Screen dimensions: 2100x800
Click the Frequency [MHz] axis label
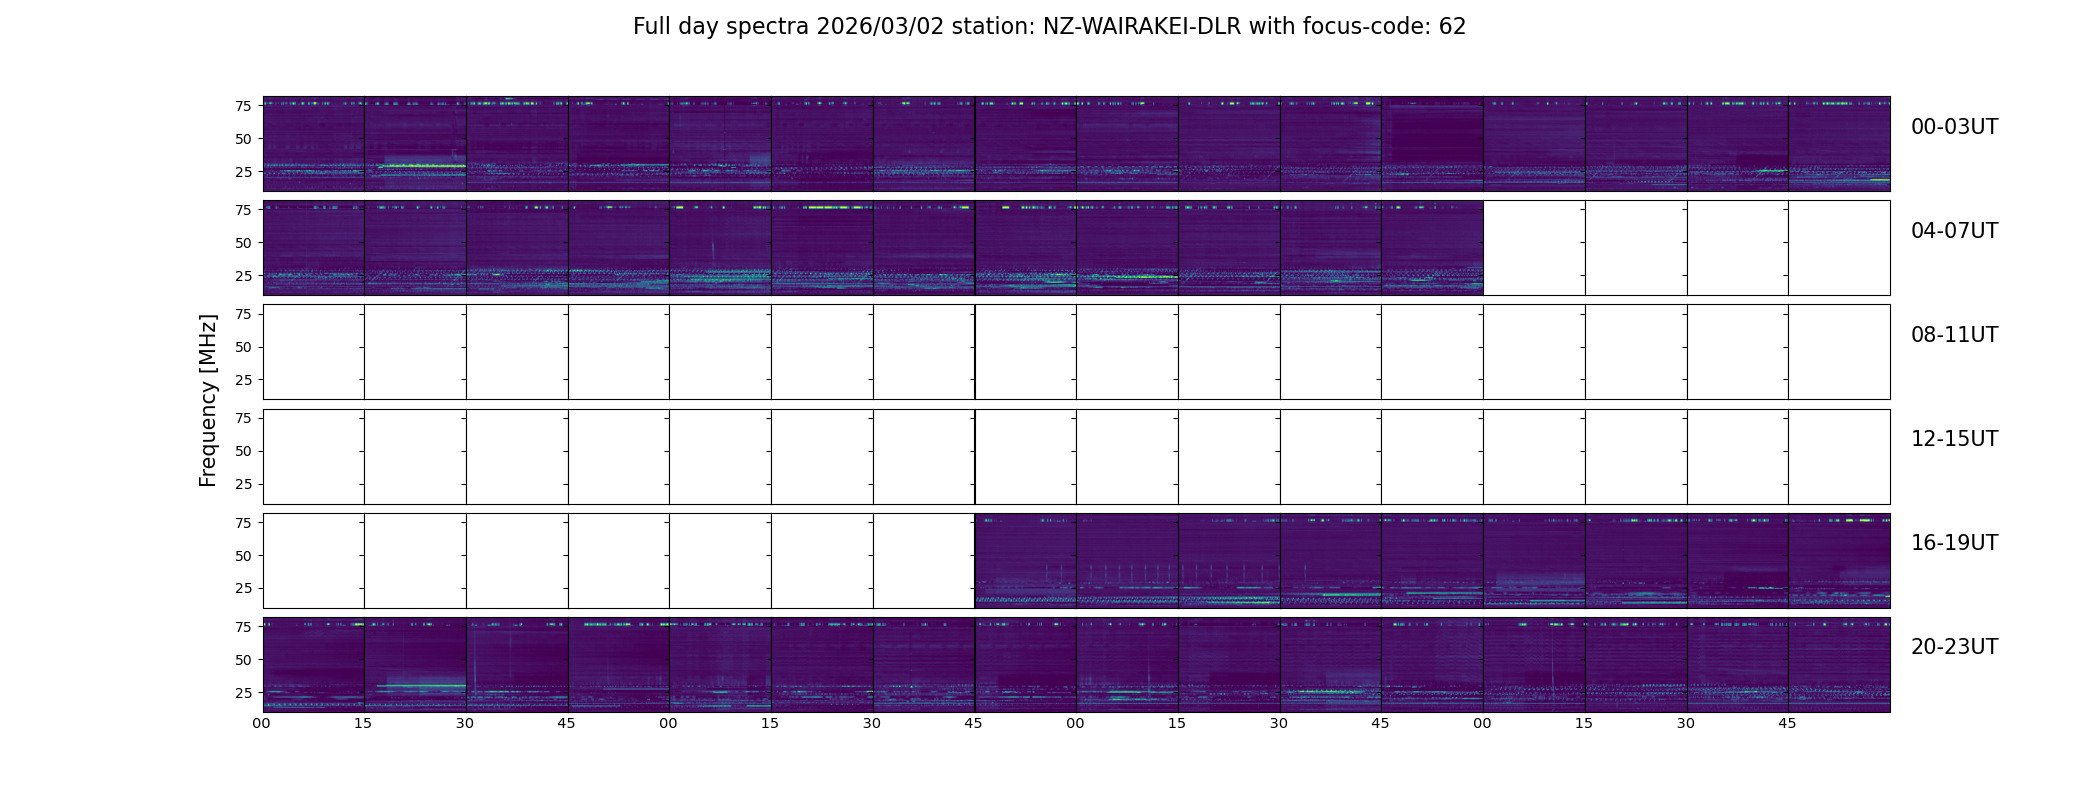pos(208,401)
